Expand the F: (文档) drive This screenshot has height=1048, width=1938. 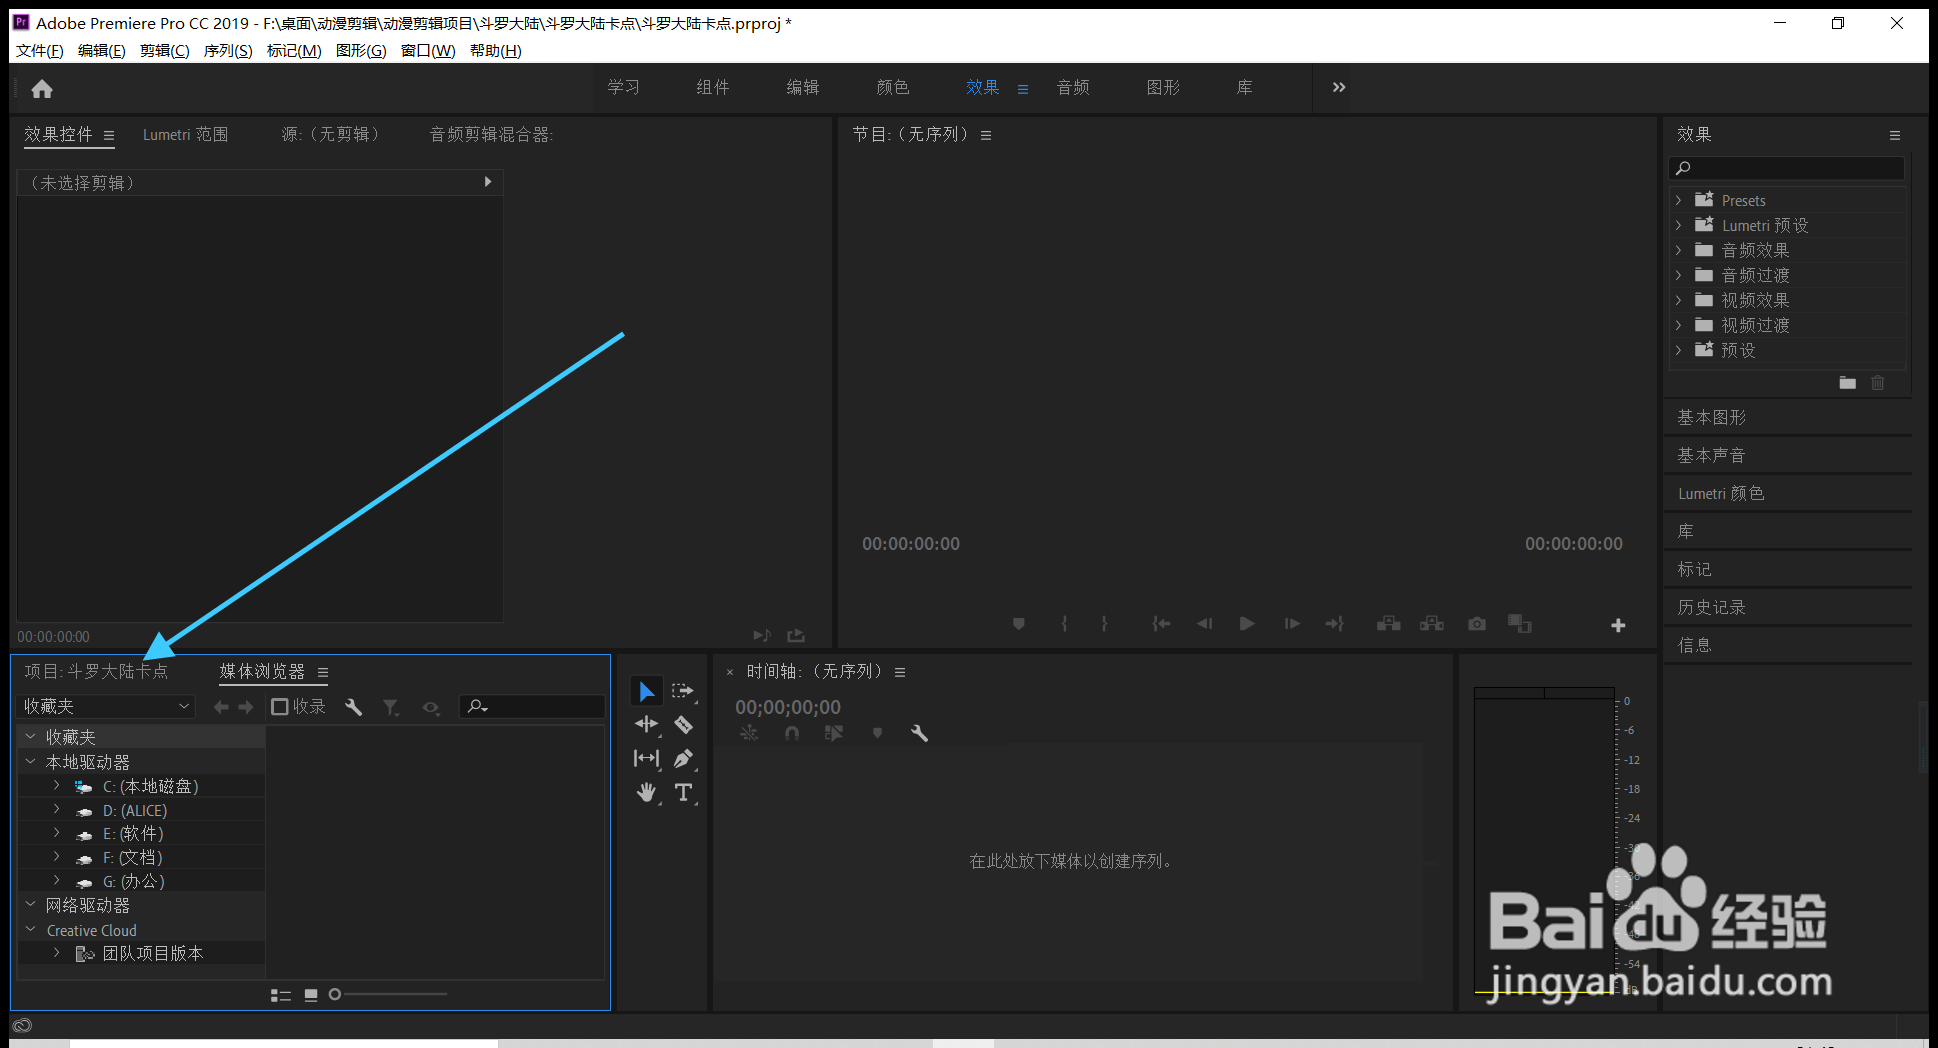point(57,857)
